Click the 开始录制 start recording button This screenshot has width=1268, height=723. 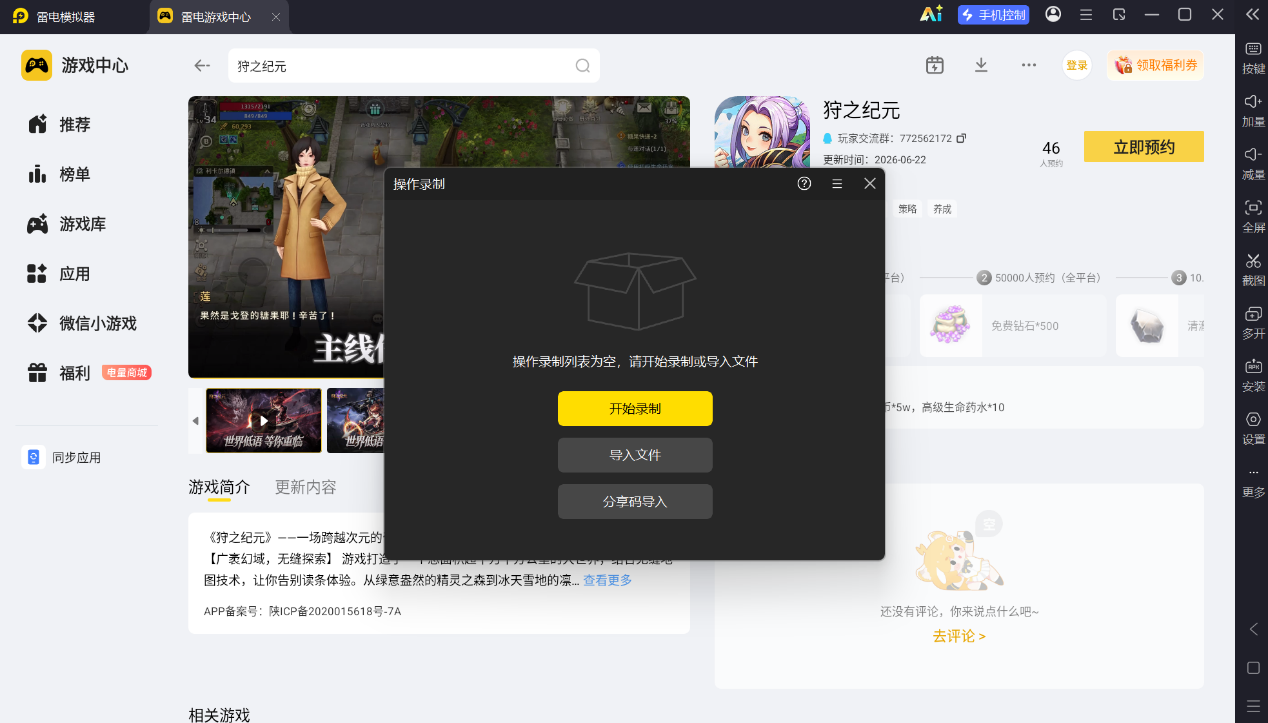[635, 409]
